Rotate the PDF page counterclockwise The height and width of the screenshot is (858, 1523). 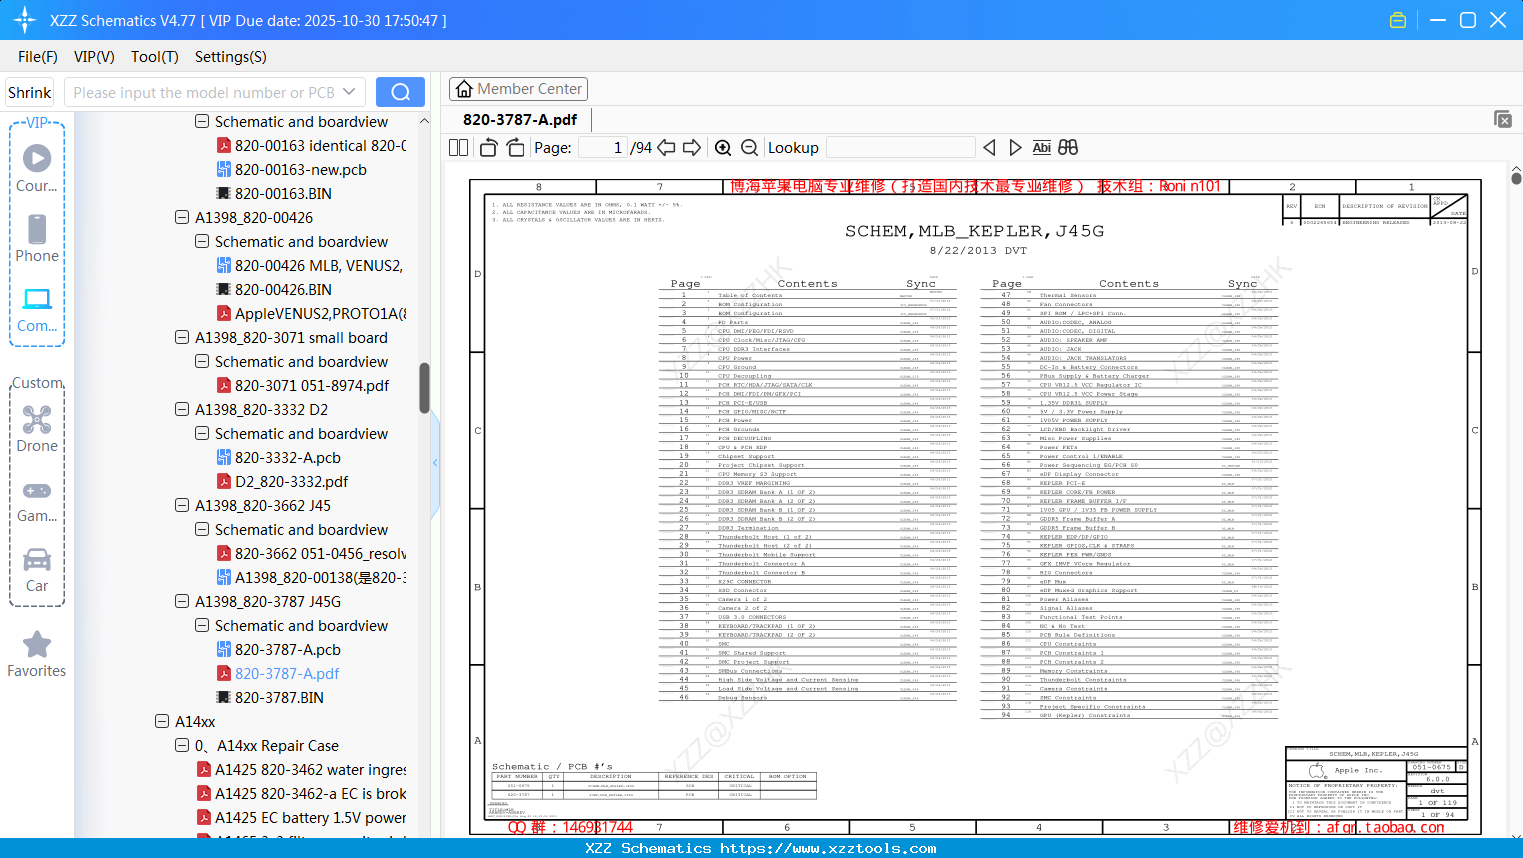pos(489,147)
